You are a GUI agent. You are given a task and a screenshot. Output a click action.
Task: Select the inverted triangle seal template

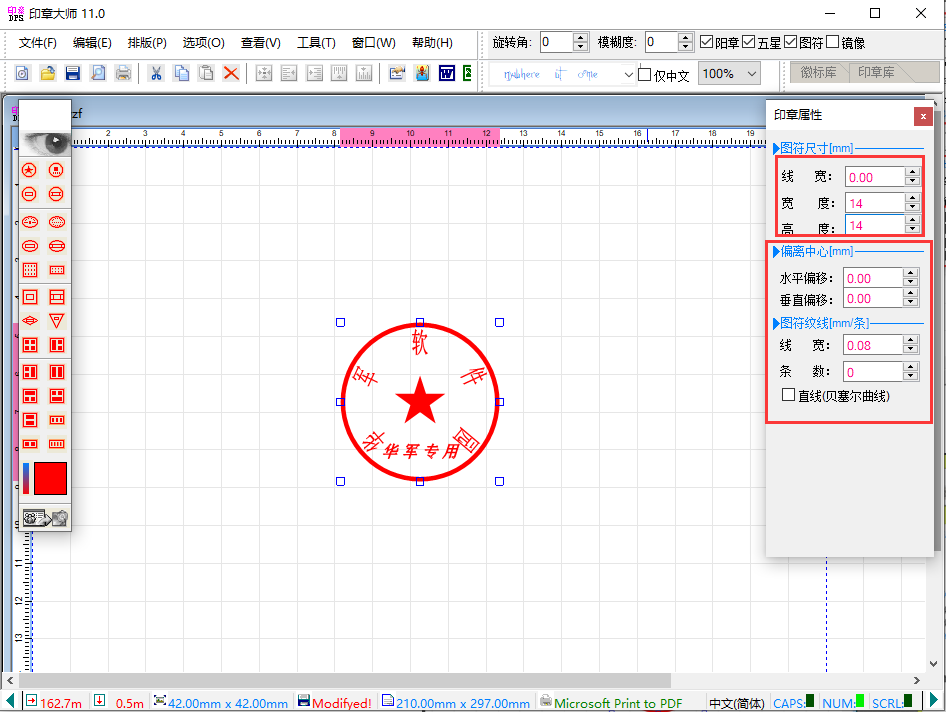click(57, 321)
